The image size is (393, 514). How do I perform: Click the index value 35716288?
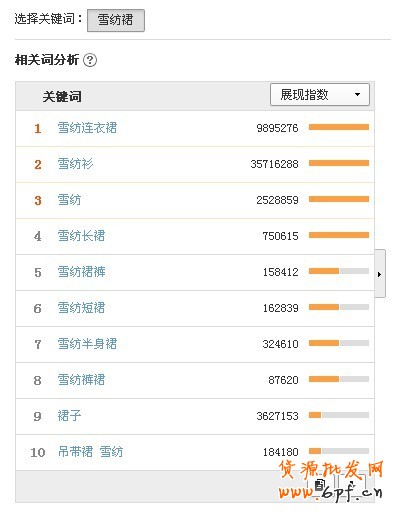coord(274,164)
